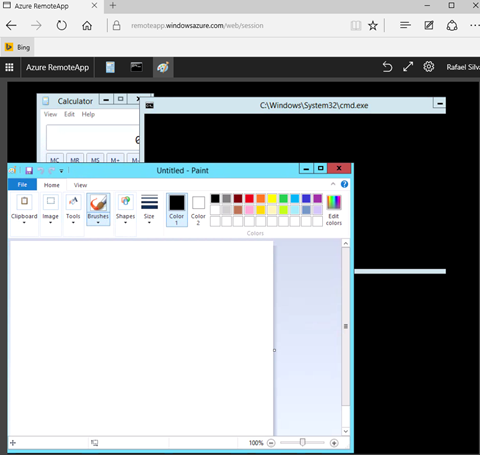480x455 pixels.
Task: Expand the Tools group dropdown
Action: (x=73, y=209)
